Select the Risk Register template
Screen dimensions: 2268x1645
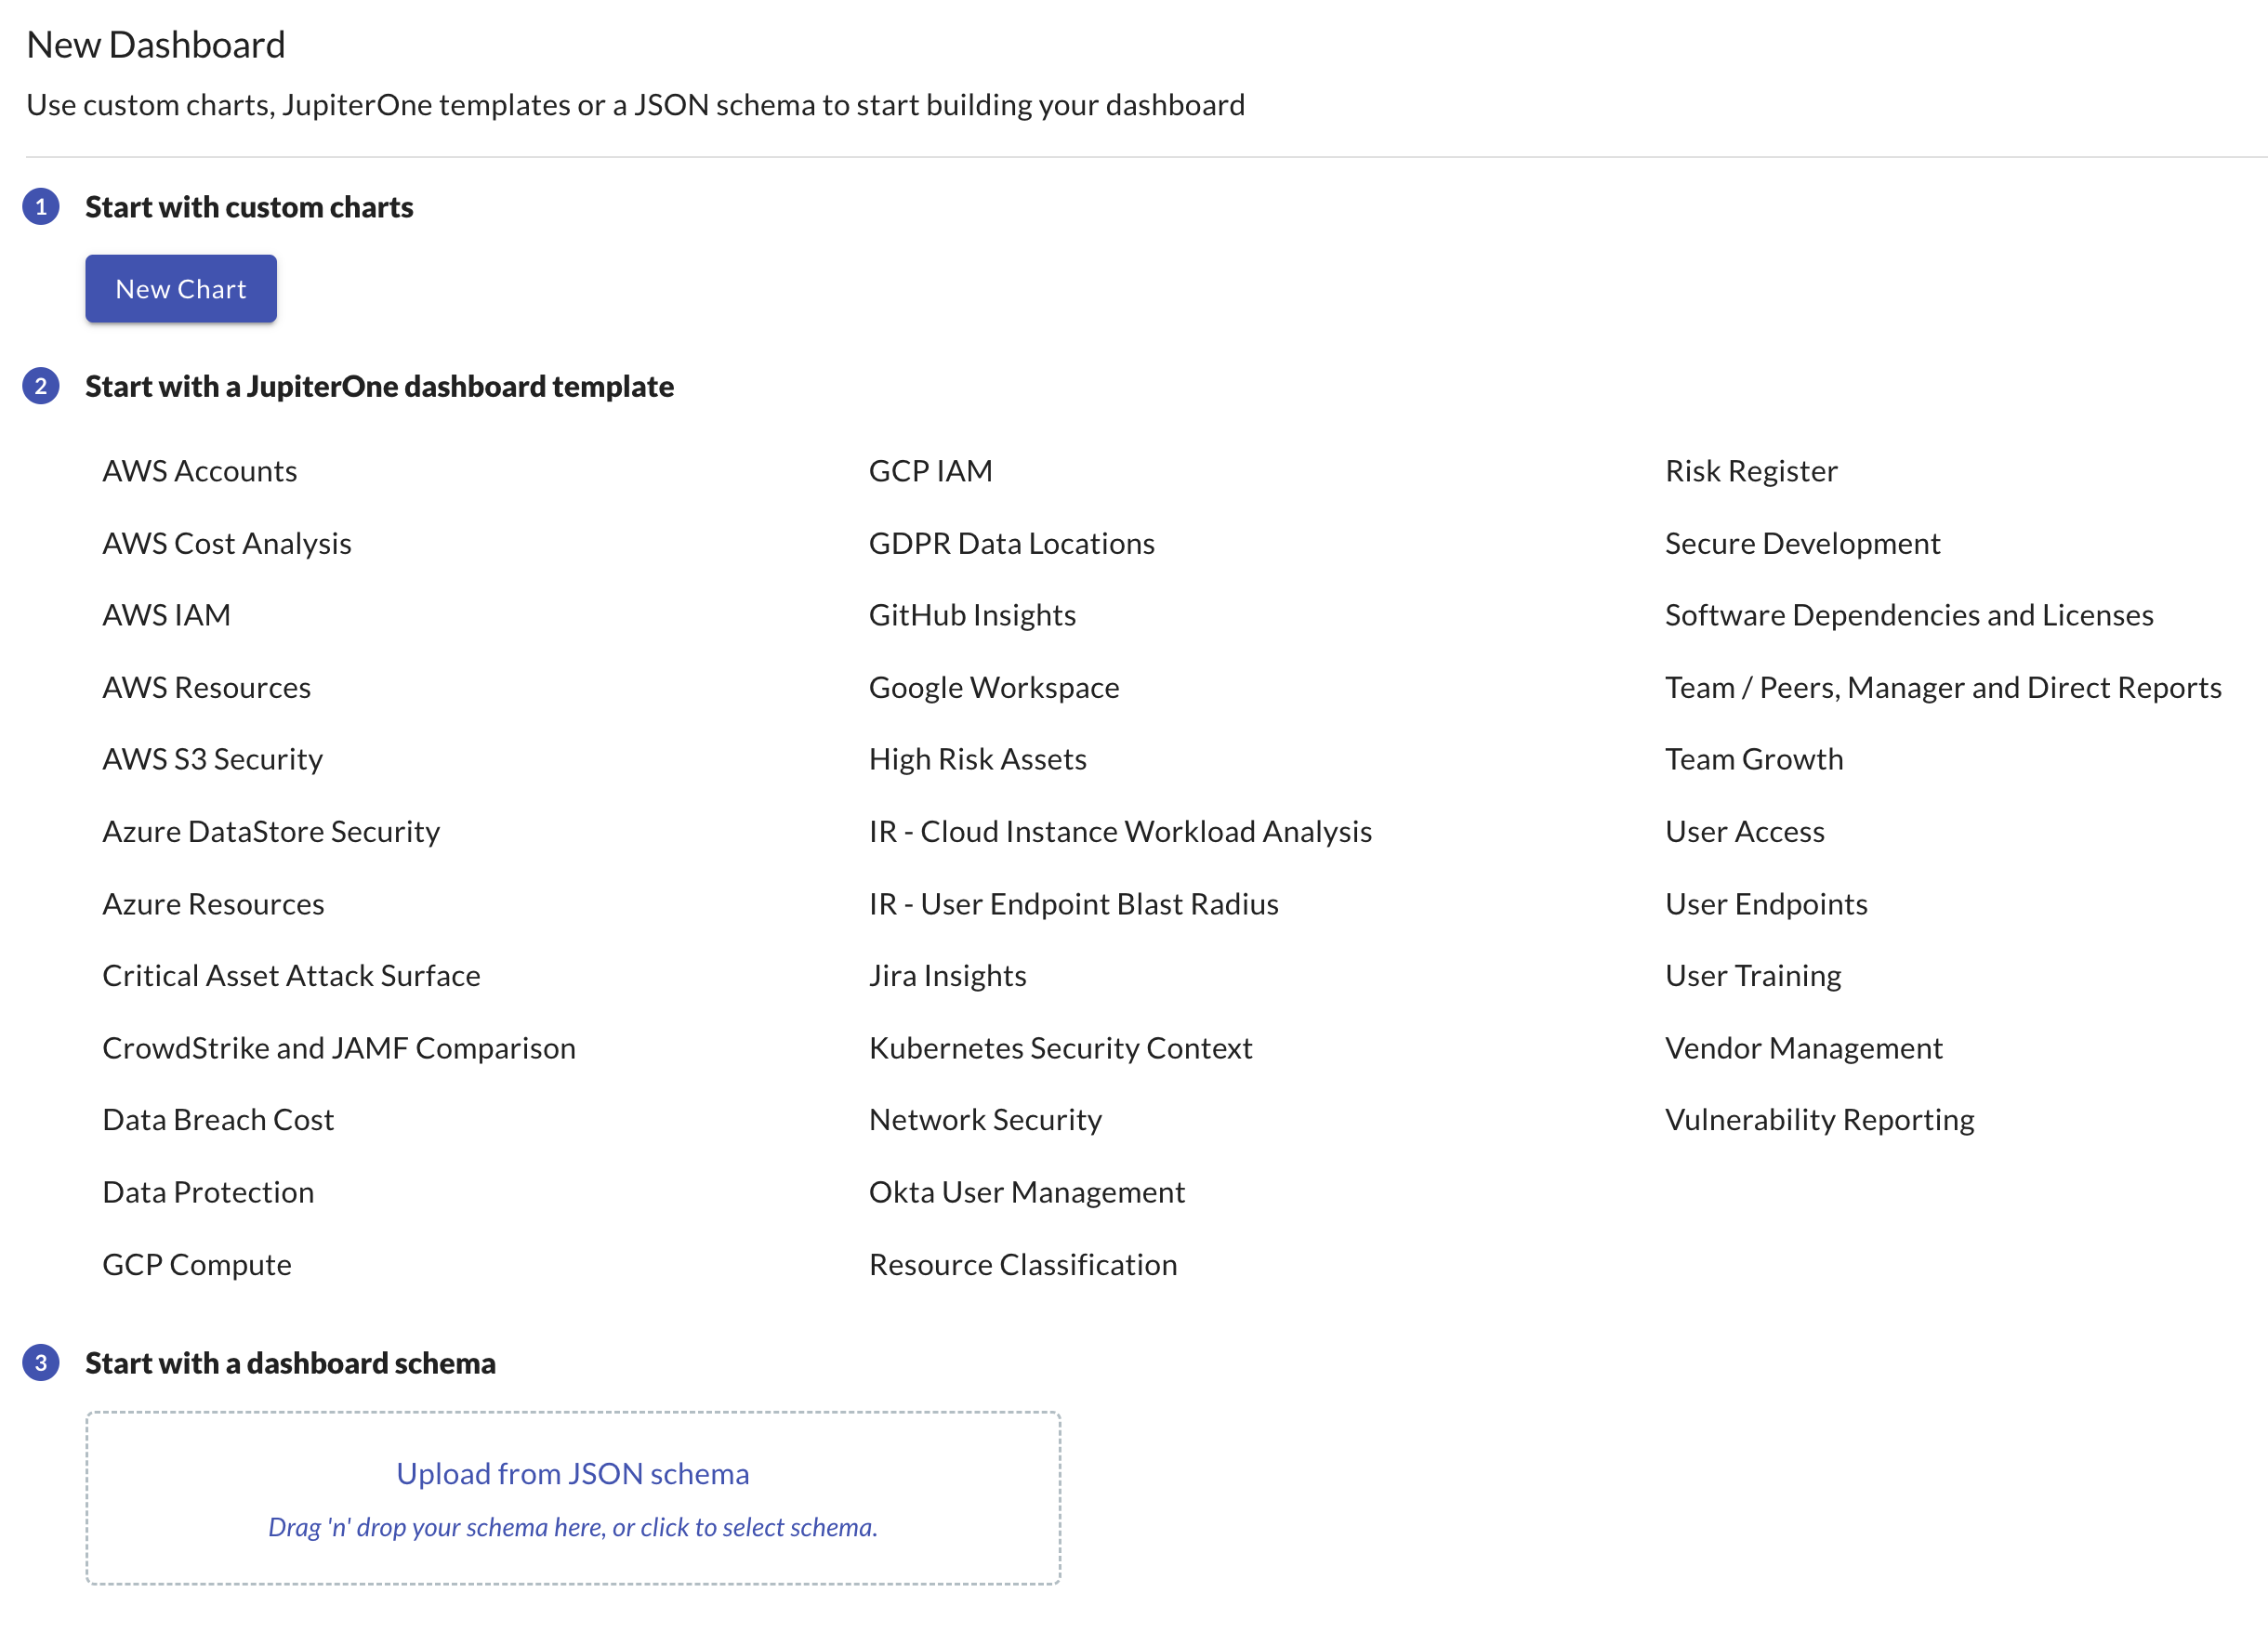click(x=1750, y=471)
